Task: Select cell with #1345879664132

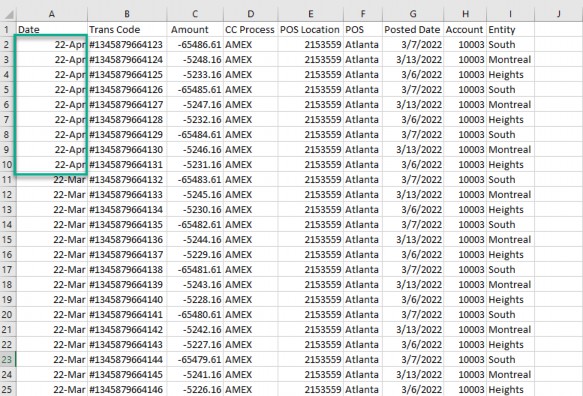Action: [127, 180]
